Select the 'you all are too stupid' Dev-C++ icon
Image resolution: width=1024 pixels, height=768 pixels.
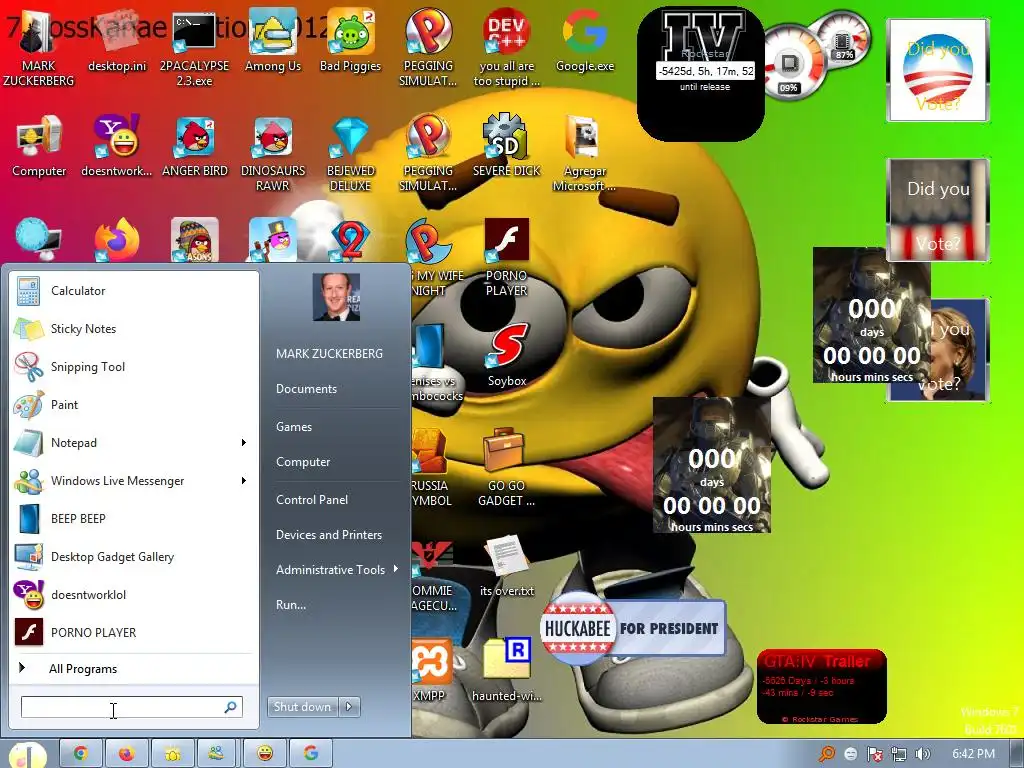507,48
